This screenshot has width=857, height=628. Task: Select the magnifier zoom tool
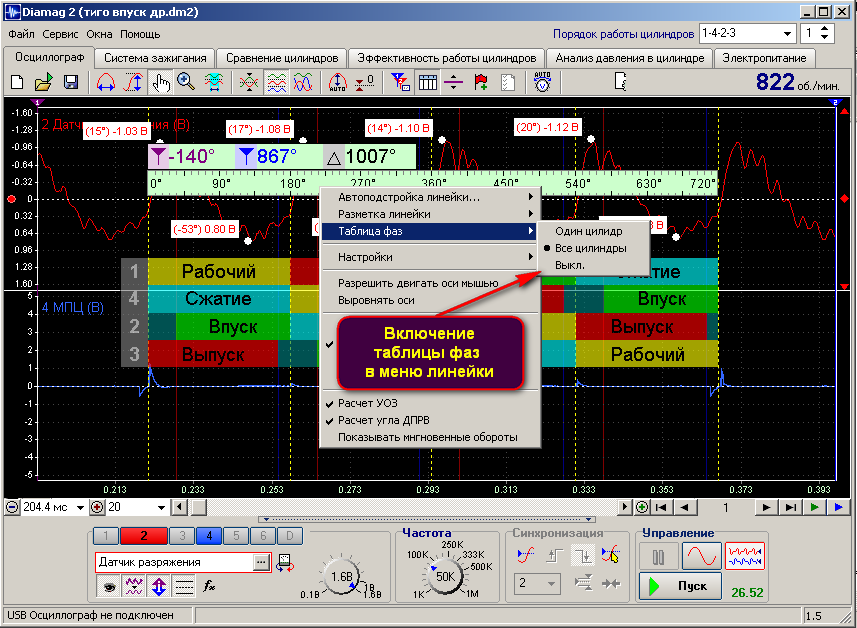pos(186,83)
